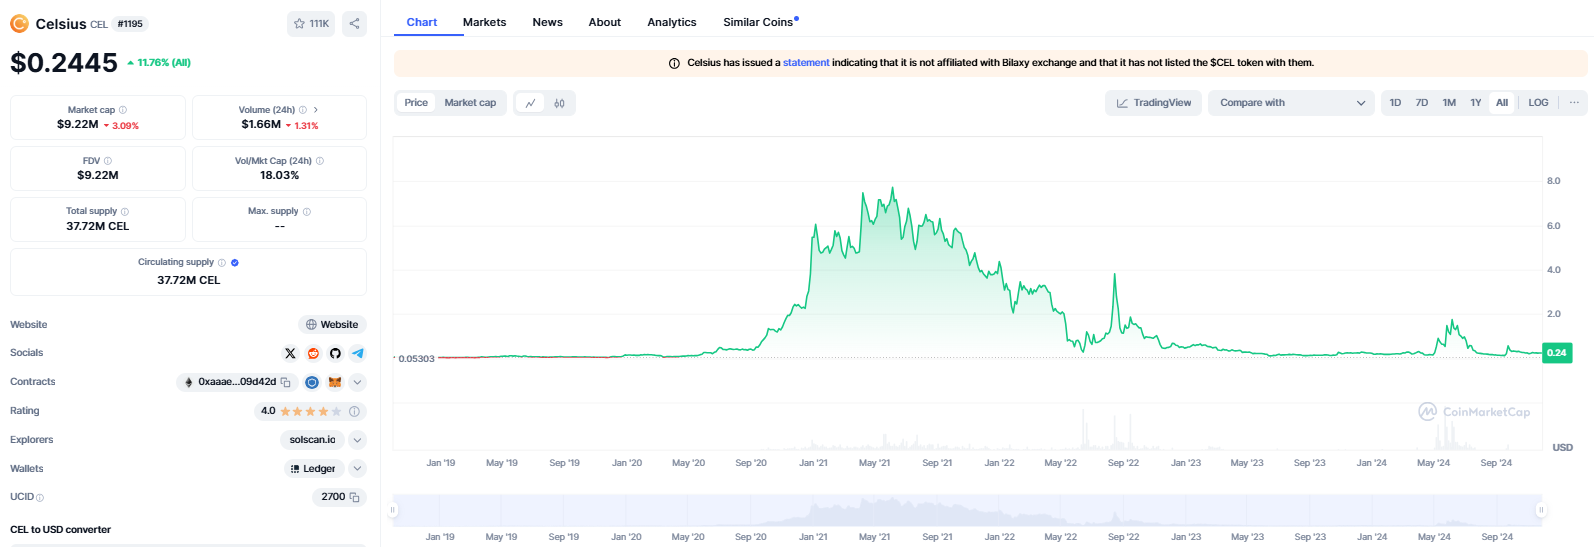1594x547 pixels.
Task: Click the left range slider handle
Action: tap(393, 510)
